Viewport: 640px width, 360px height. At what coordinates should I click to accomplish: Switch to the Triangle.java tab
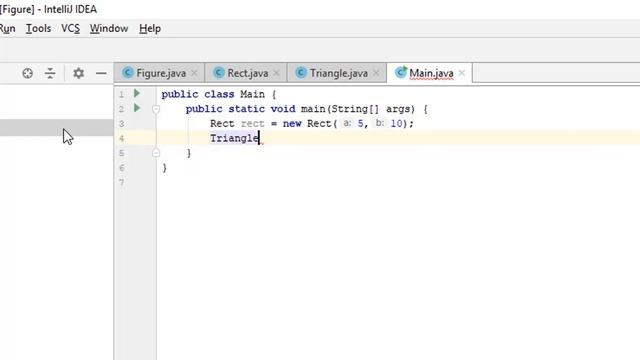[x=338, y=73]
